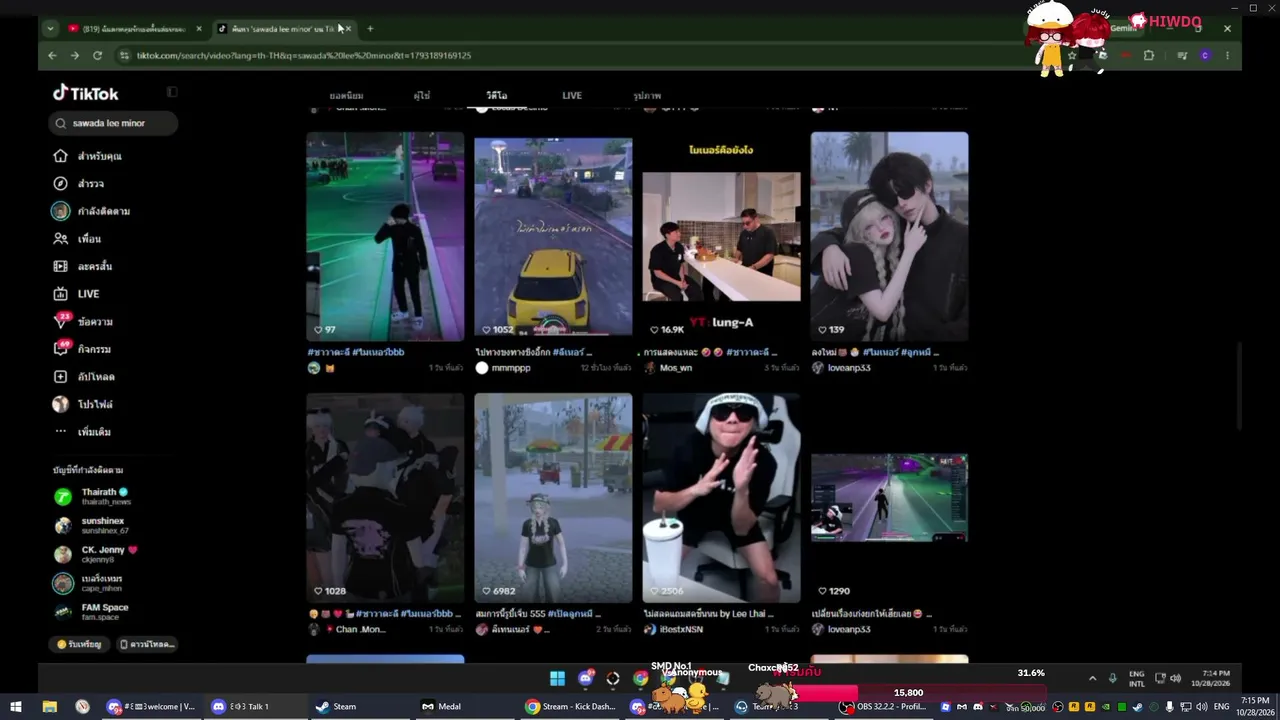Open the Explore (สำรวจ) compass icon

60,184
